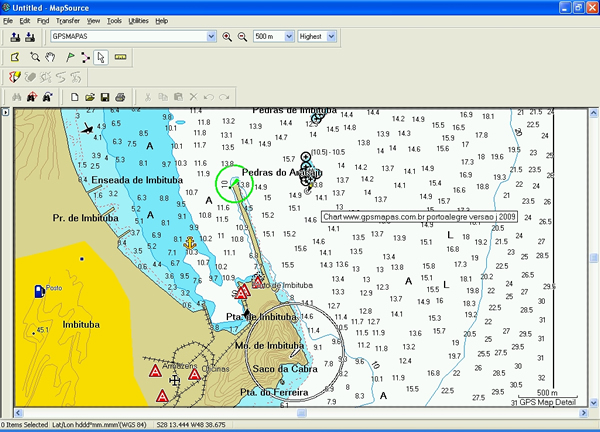Open the Transfer menu
Screen dimensions: 600x432
coord(68,20)
